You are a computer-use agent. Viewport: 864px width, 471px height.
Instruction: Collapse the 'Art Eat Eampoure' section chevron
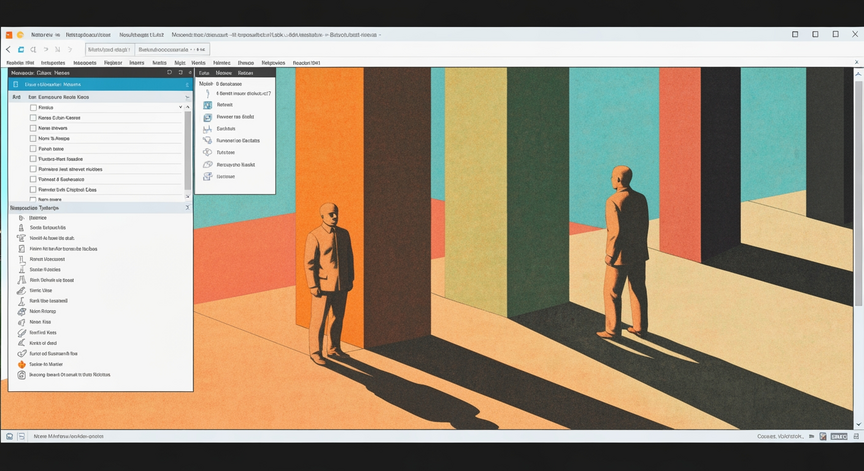point(187,97)
